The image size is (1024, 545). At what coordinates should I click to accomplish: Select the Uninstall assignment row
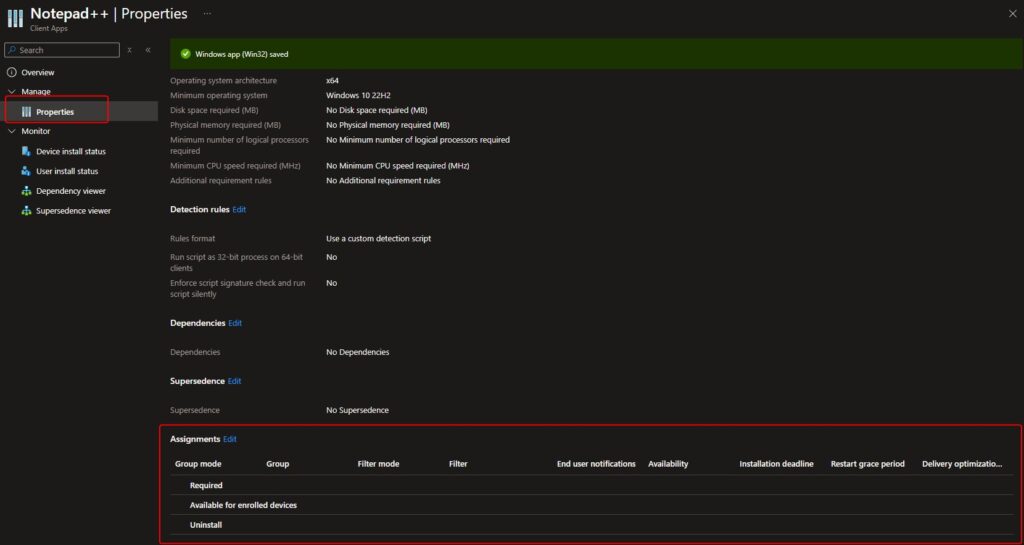pyautogui.click(x=592, y=525)
